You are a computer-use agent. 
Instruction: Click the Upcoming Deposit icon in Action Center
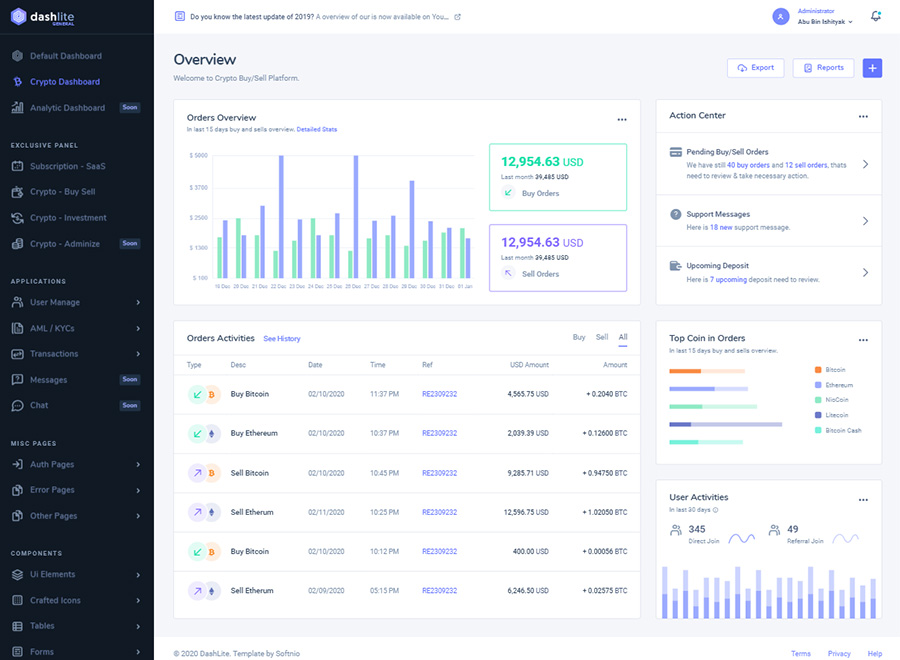(674, 267)
